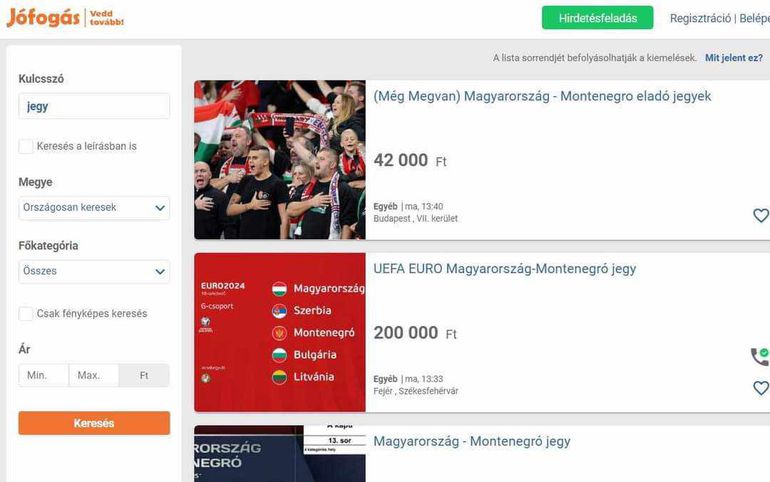
Task: Open the EURO2024 group thumbnail
Action: tap(280, 332)
